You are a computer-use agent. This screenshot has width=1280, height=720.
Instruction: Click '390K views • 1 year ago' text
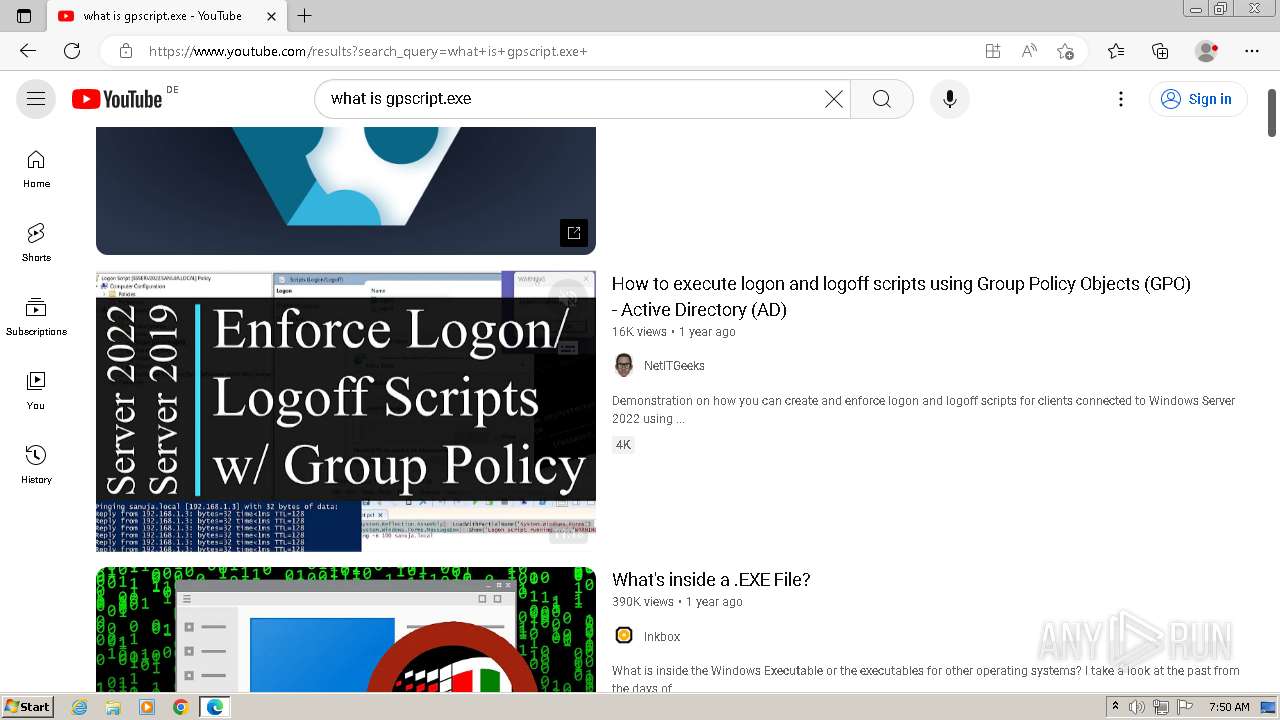tap(677, 602)
